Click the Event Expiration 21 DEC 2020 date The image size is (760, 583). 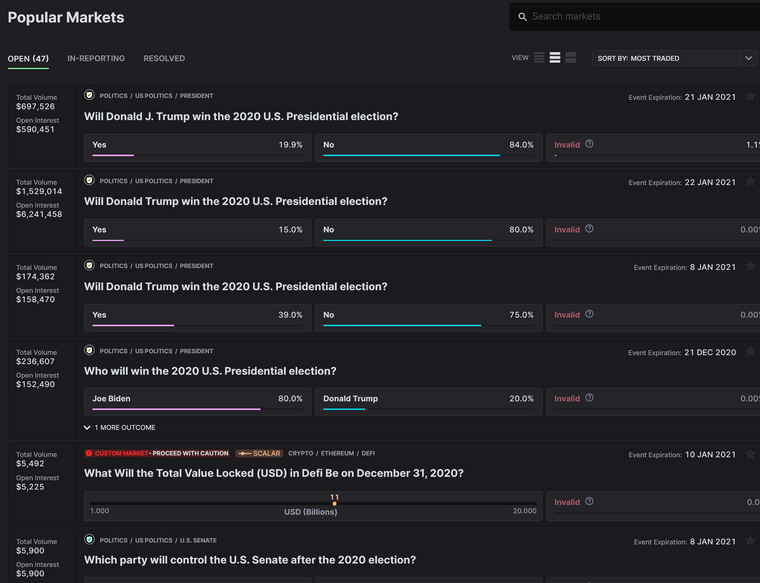pyautogui.click(x=710, y=352)
